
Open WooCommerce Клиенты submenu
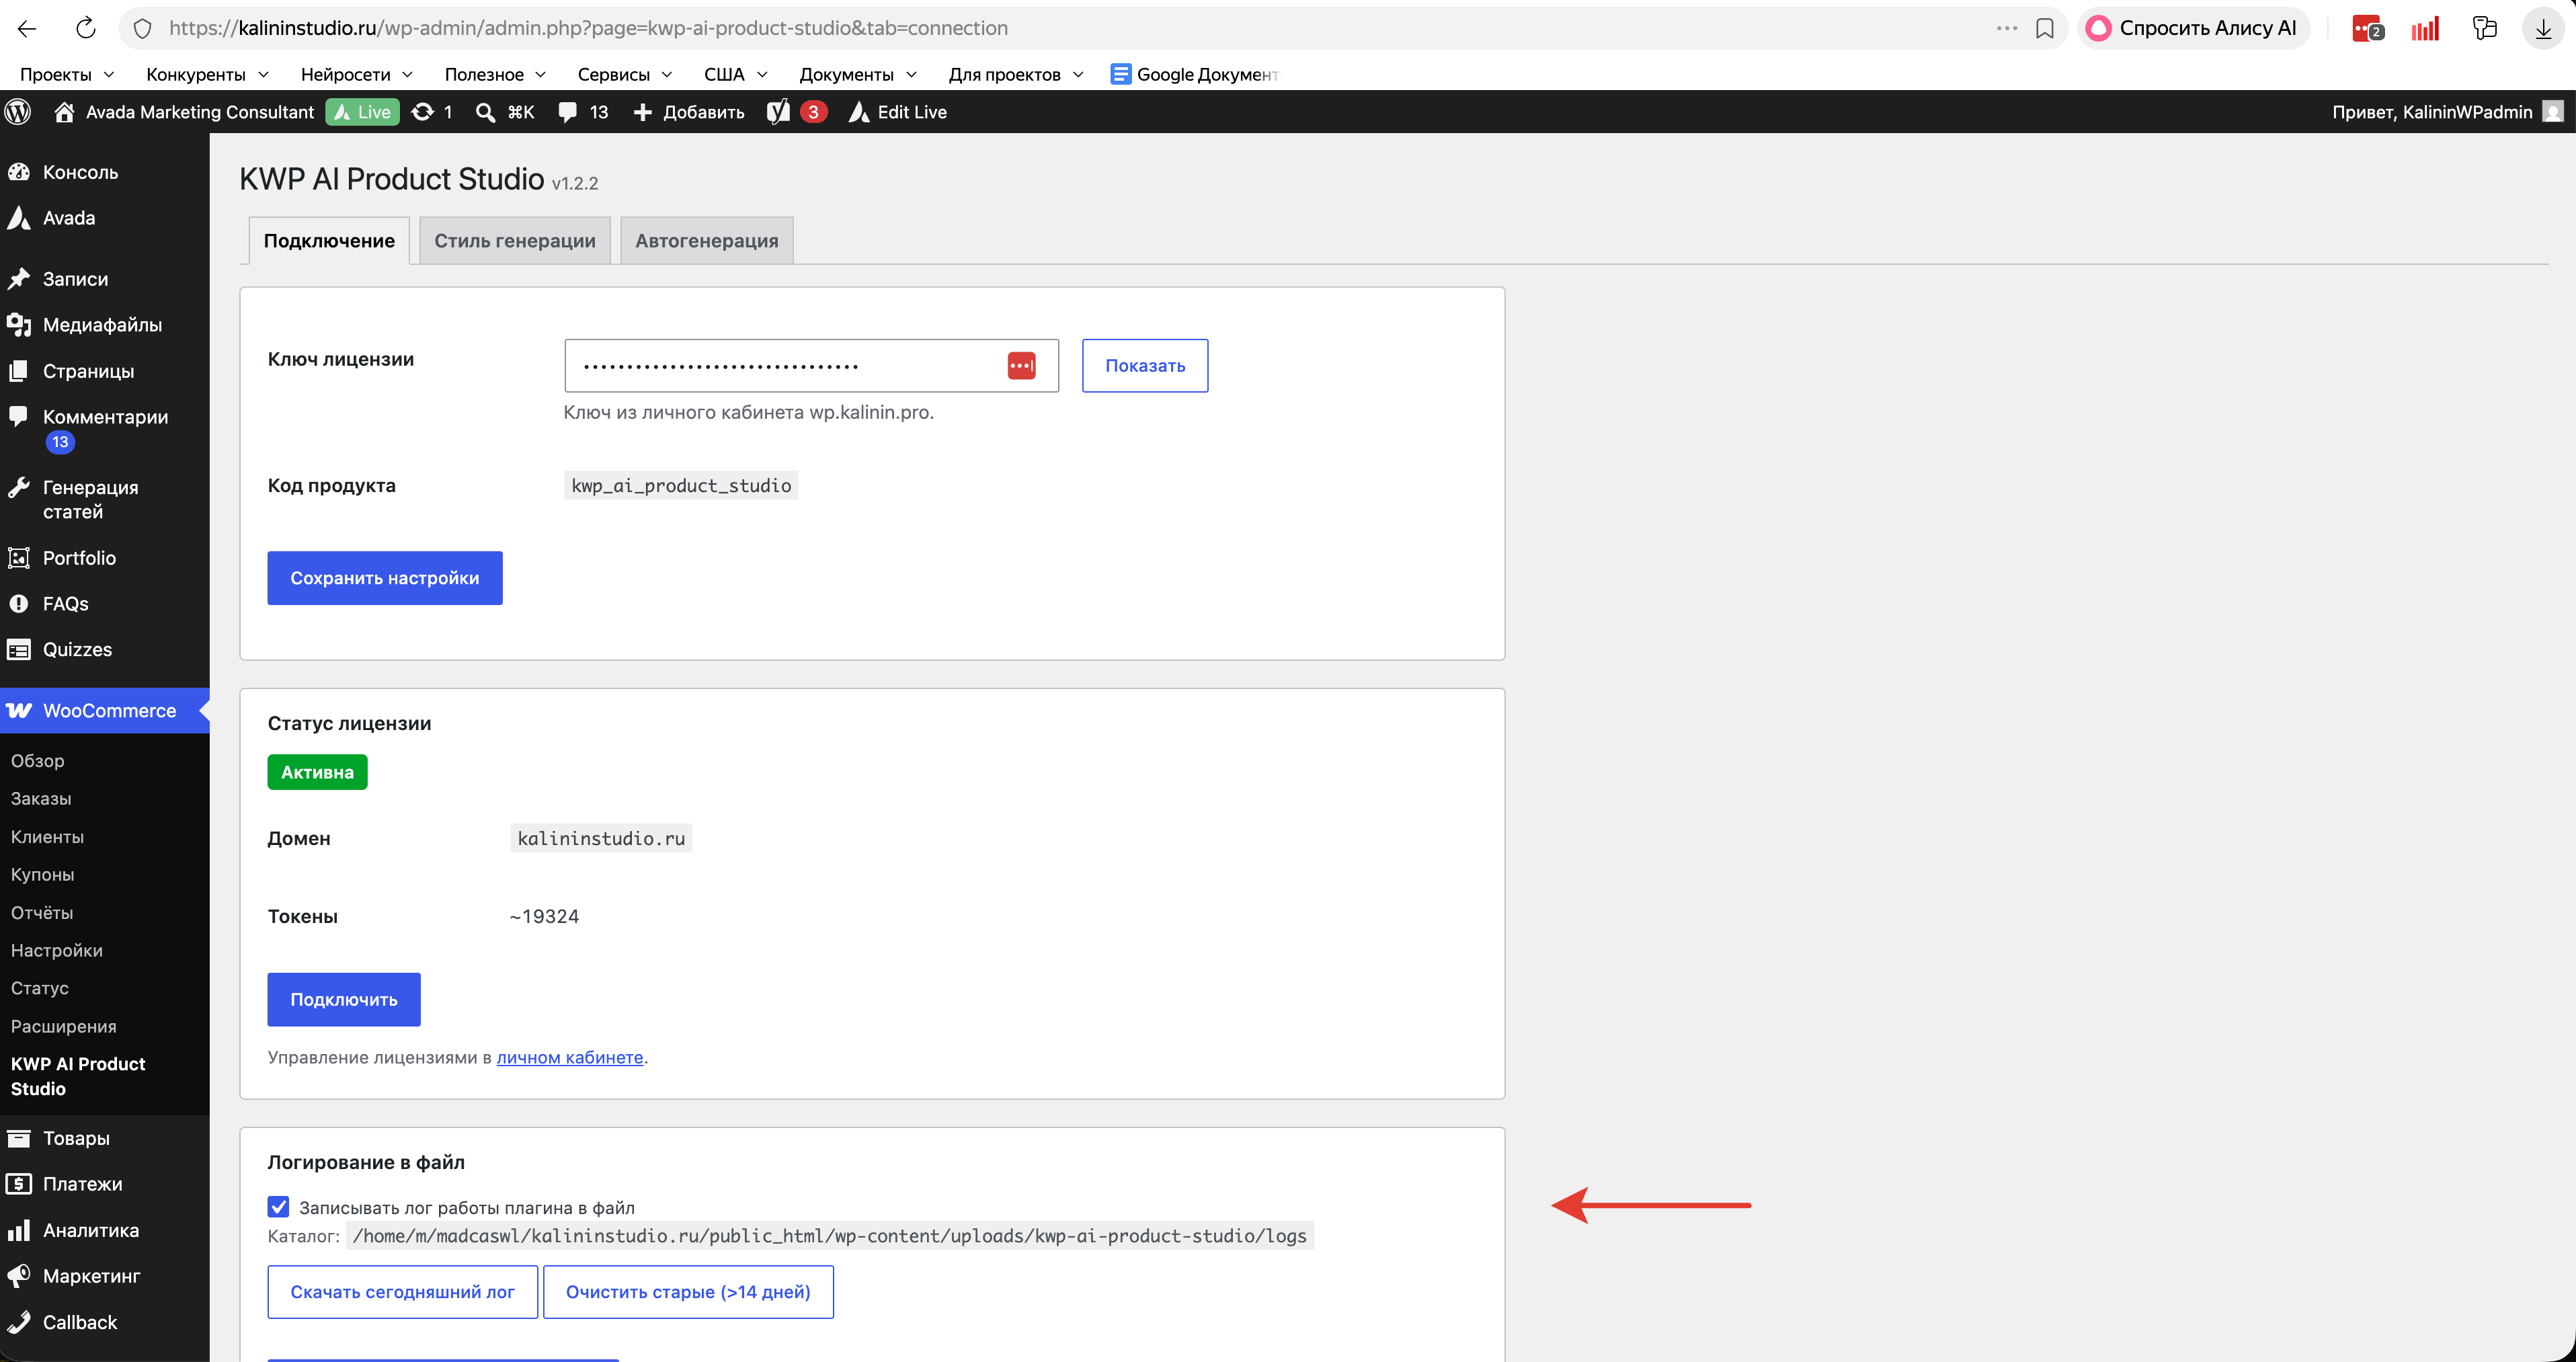[x=47, y=836]
